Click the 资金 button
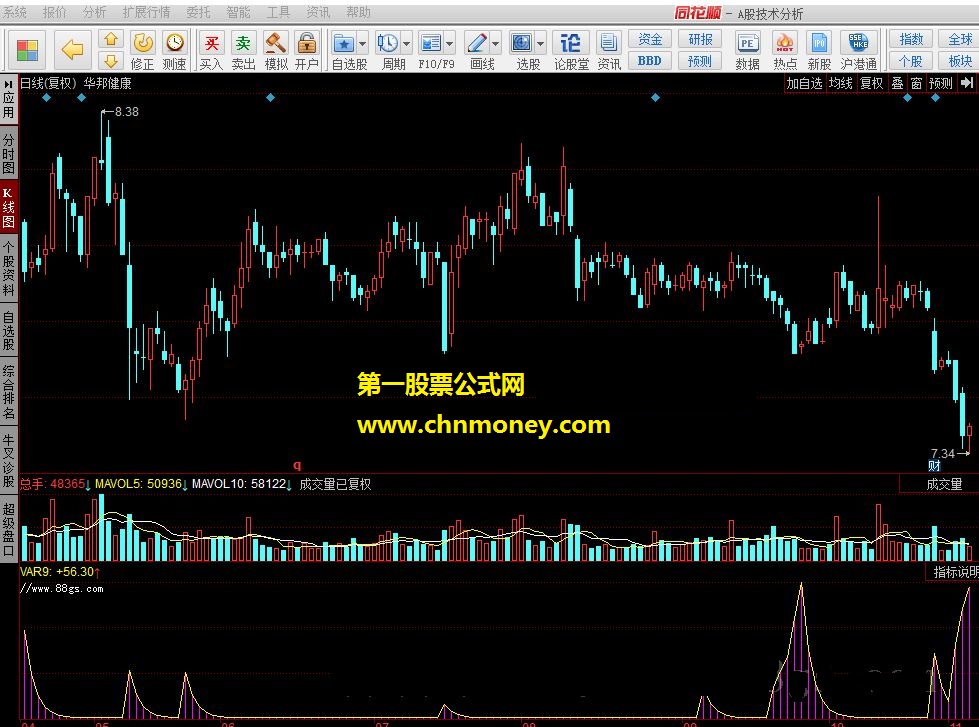979x727 pixels. (649, 39)
